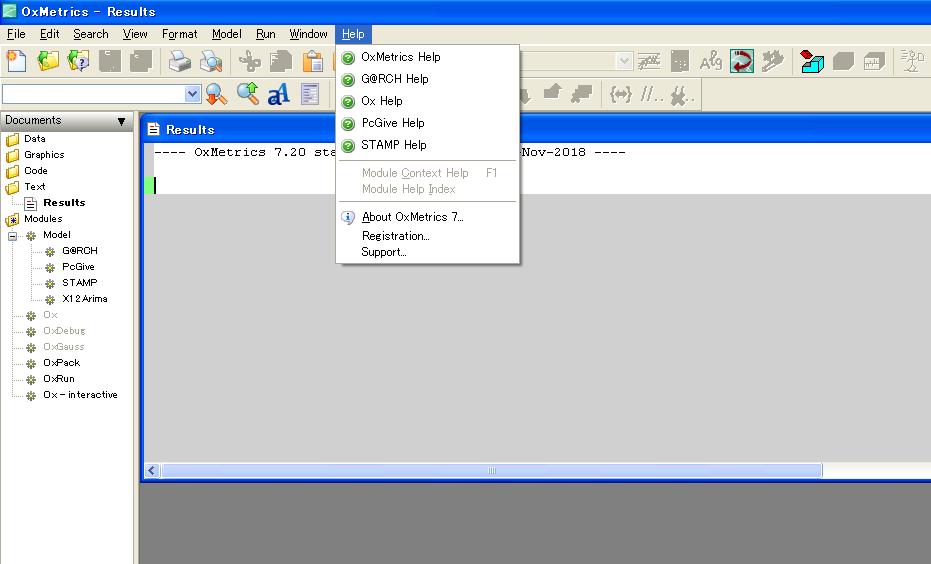The height and width of the screenshot is (564, 931).
Task: Click green help icon next to STAMP Help
Action: point(349,145)
